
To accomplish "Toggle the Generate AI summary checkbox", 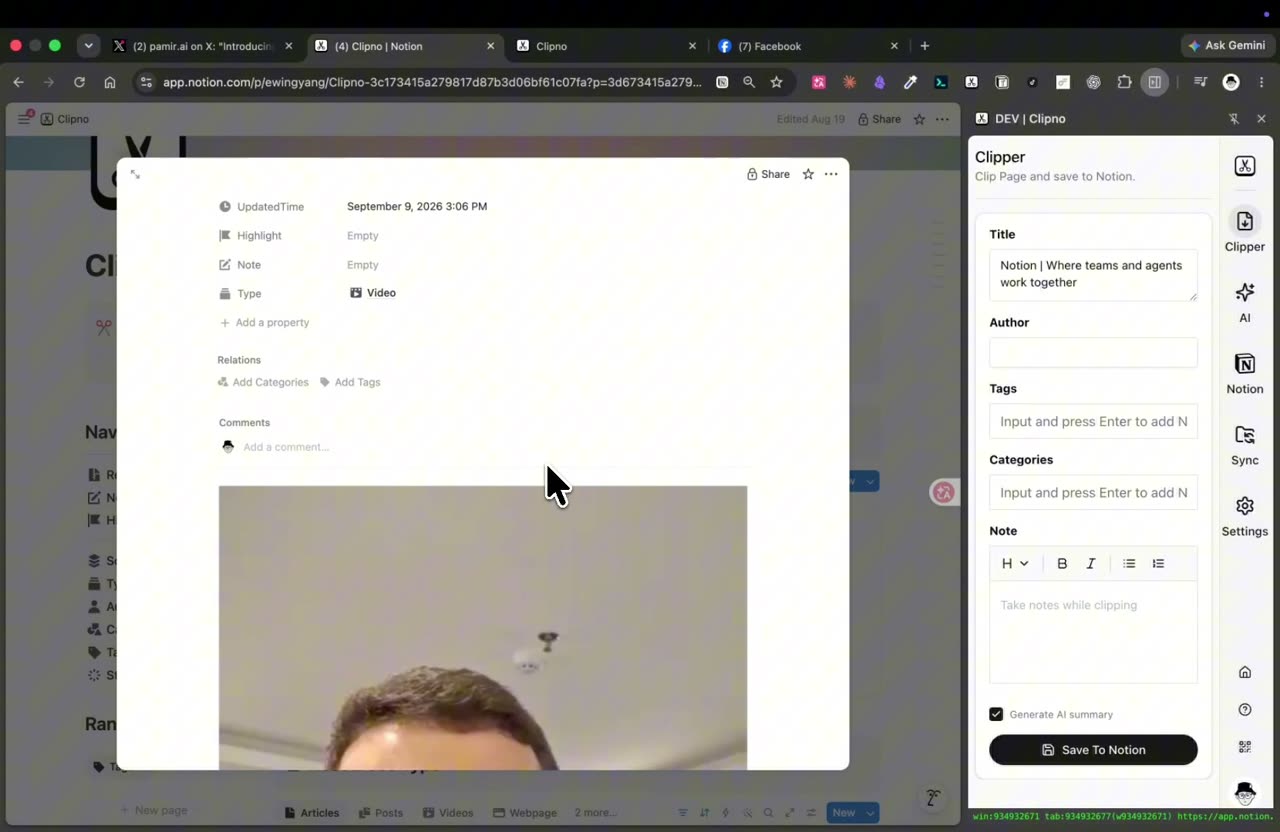I will click(996, 714).
